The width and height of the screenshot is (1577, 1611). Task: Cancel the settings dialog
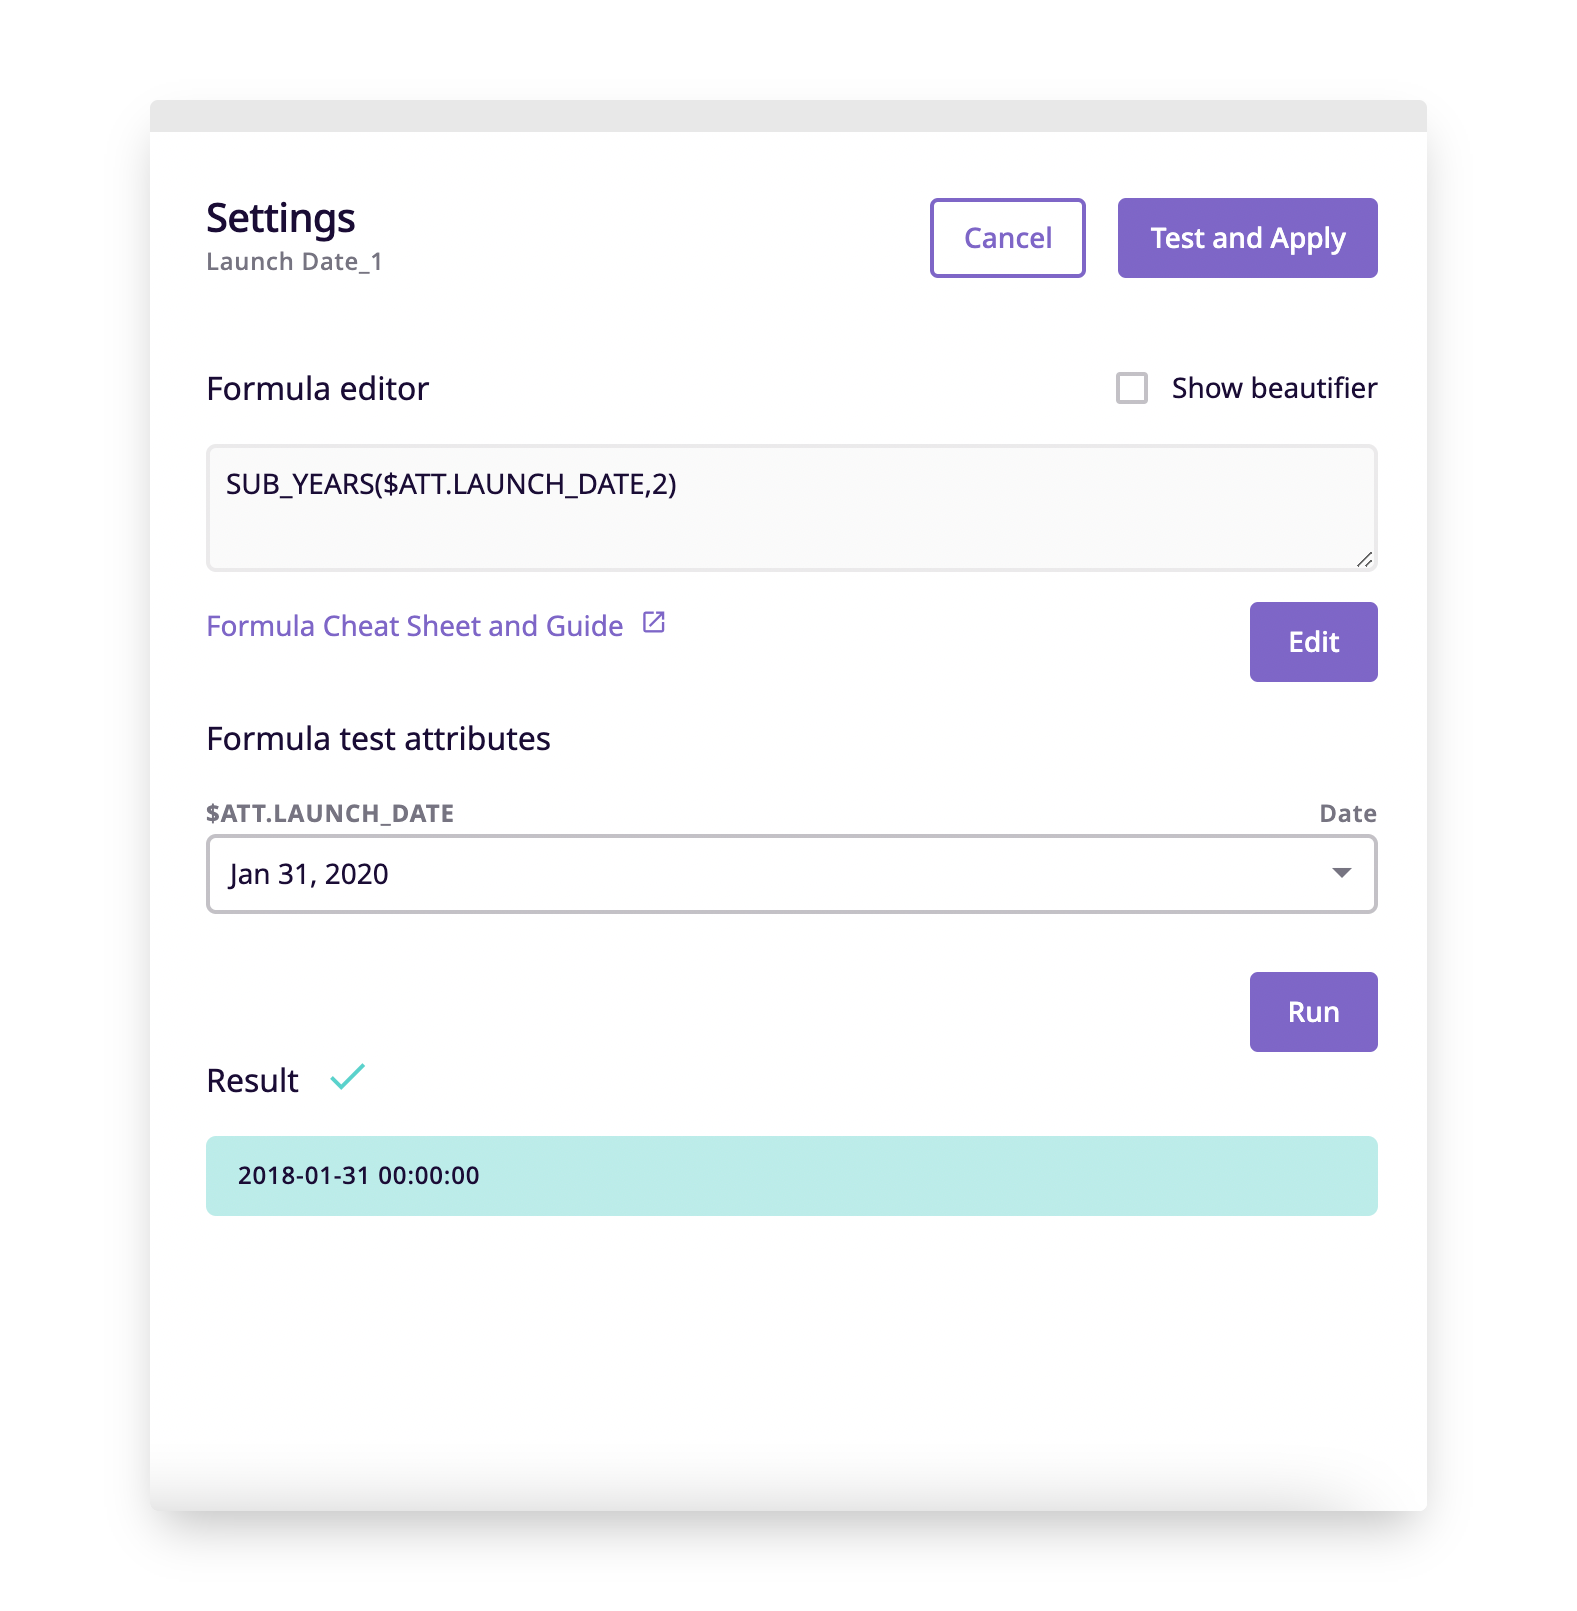click(1008, 238)
